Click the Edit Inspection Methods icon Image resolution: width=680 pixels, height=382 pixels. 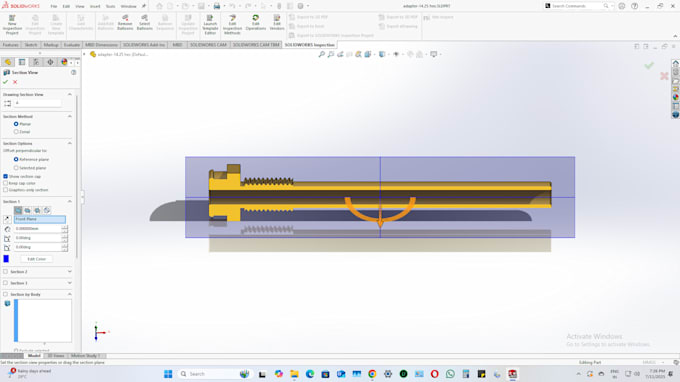[232, 24]
